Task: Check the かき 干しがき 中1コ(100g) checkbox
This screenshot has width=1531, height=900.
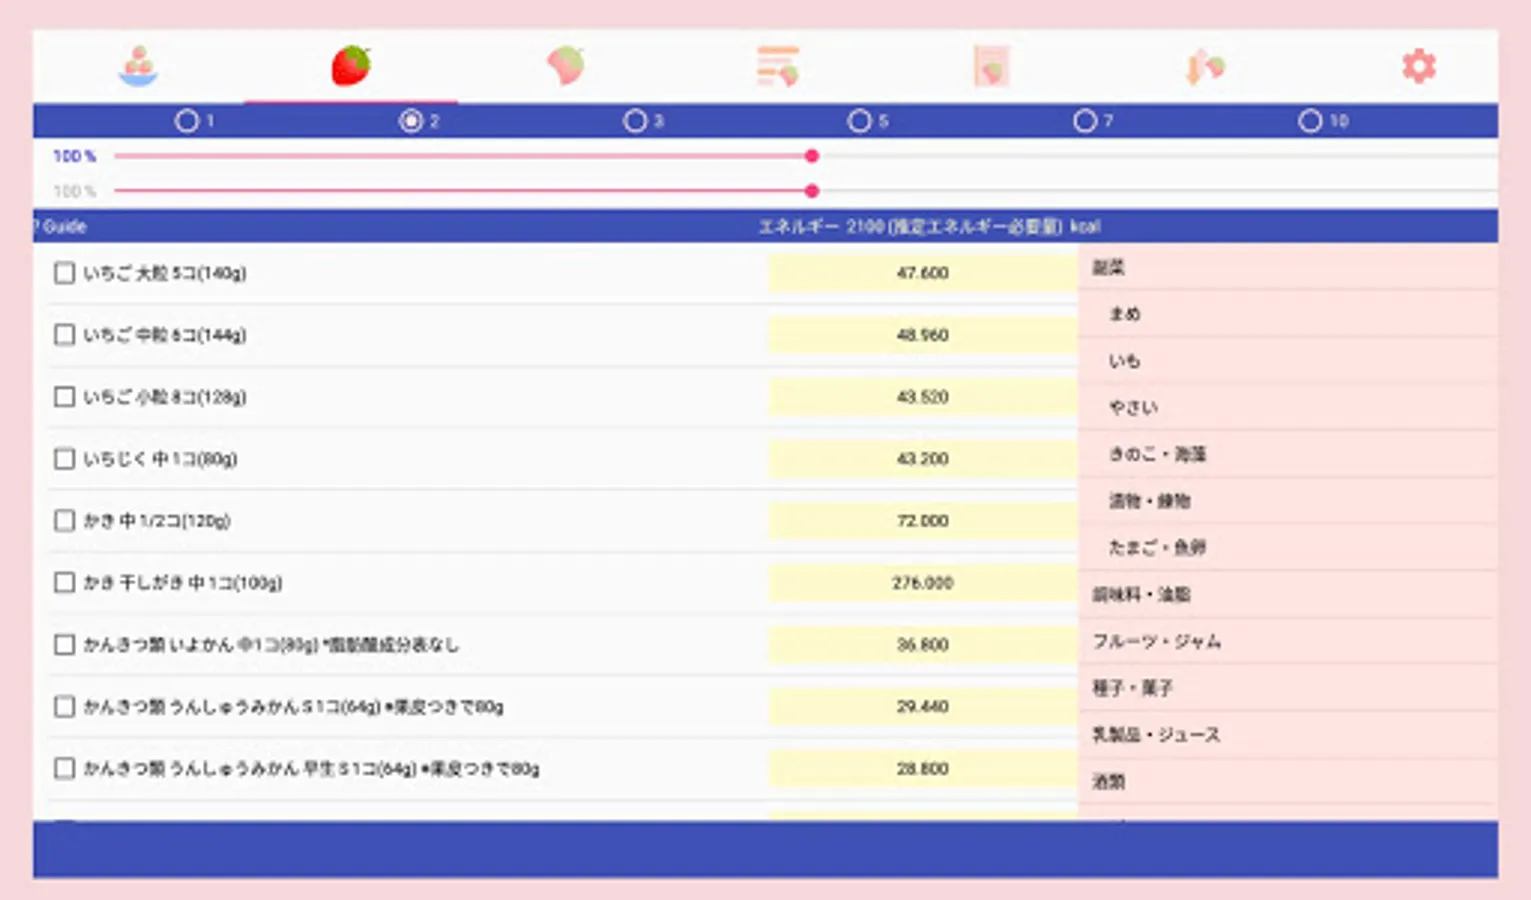Action: pyautogui.click(x=64, y=581)
